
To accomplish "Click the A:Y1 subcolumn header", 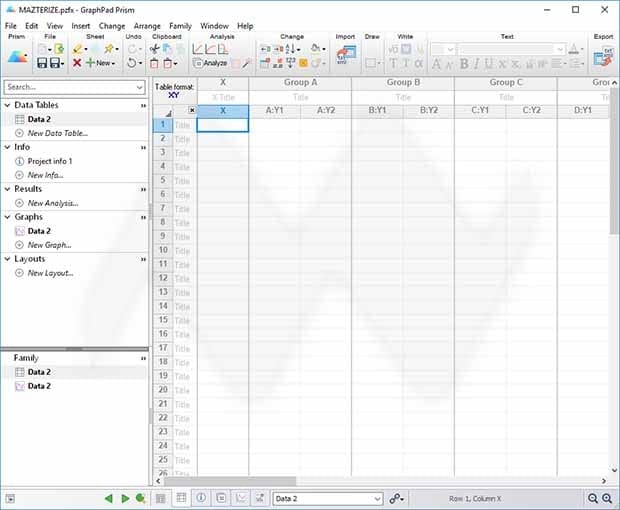I will pos(274,110).
